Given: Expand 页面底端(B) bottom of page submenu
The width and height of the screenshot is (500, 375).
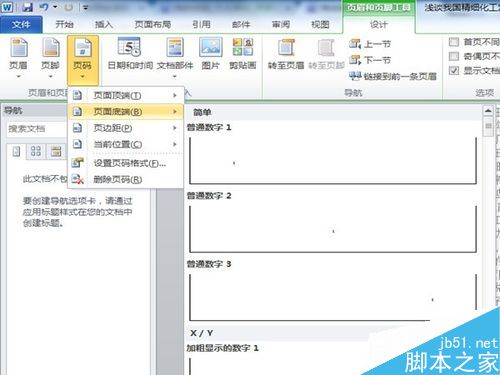Looking at the screenshot, I should (x=126, y=111).
